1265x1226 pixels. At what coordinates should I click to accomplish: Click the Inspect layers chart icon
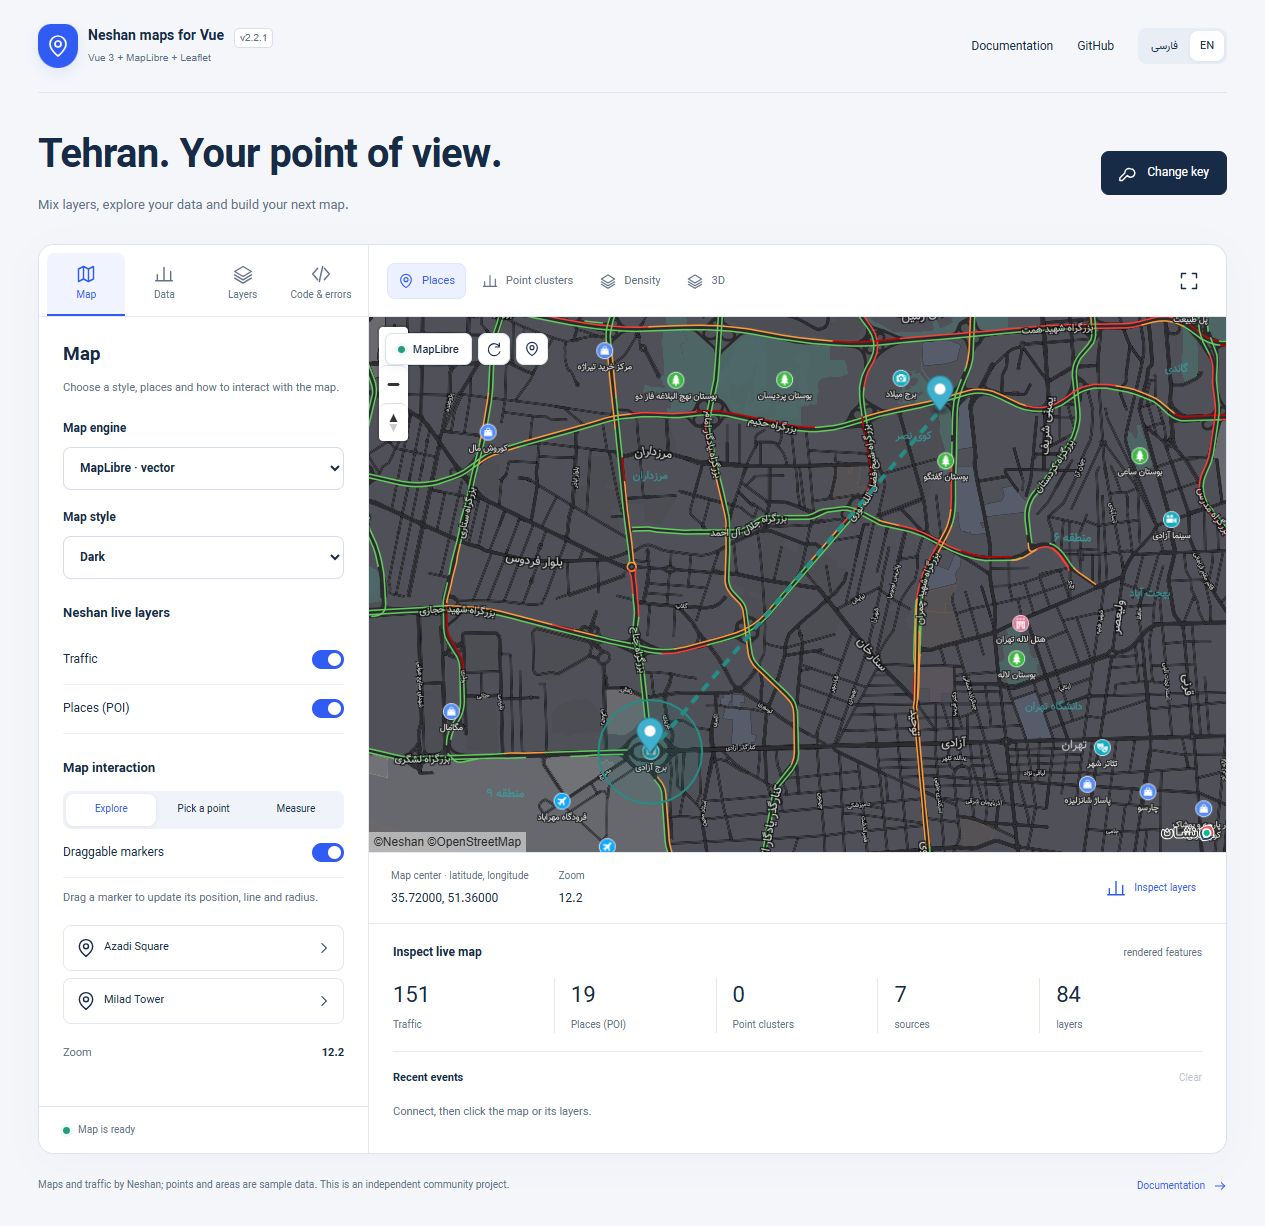click(x=1116, y=888)
